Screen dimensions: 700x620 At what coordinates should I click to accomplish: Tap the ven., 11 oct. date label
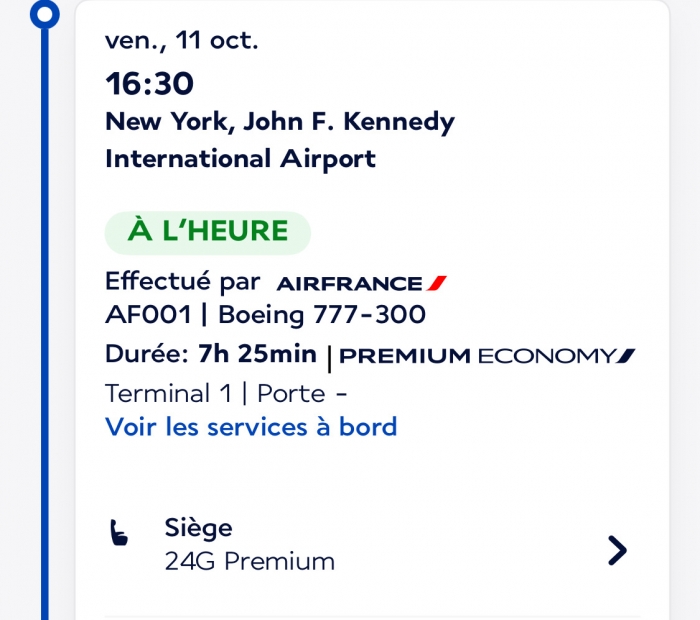(182, 41)
